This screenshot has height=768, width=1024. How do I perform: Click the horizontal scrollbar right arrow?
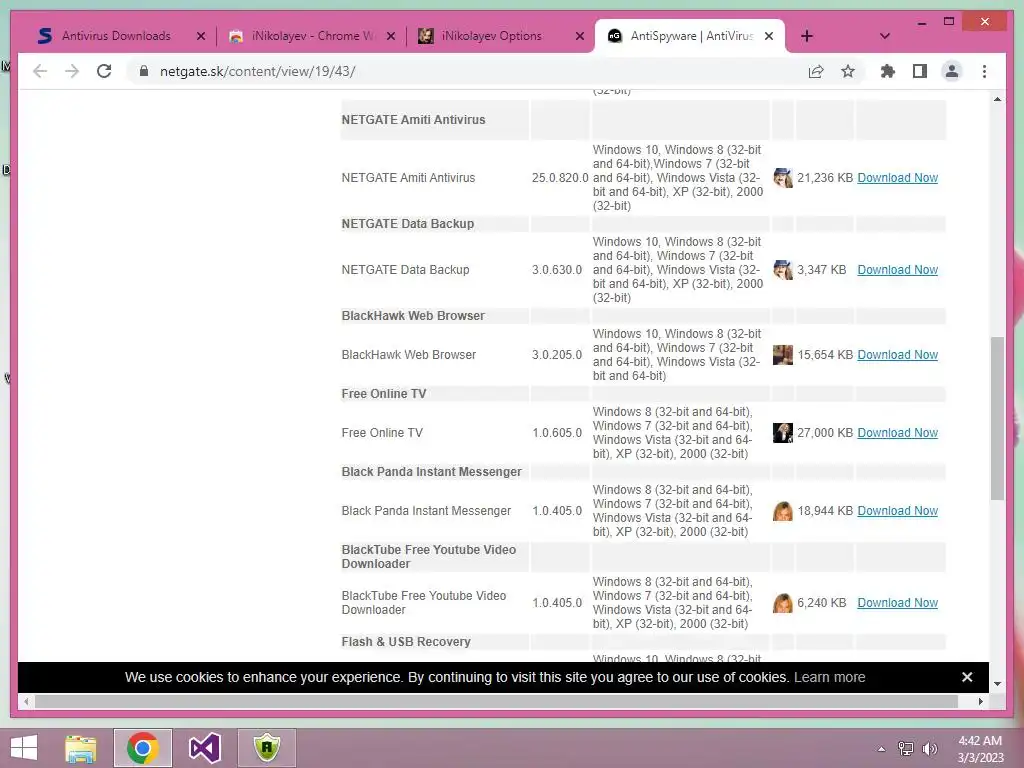(980, 701)
